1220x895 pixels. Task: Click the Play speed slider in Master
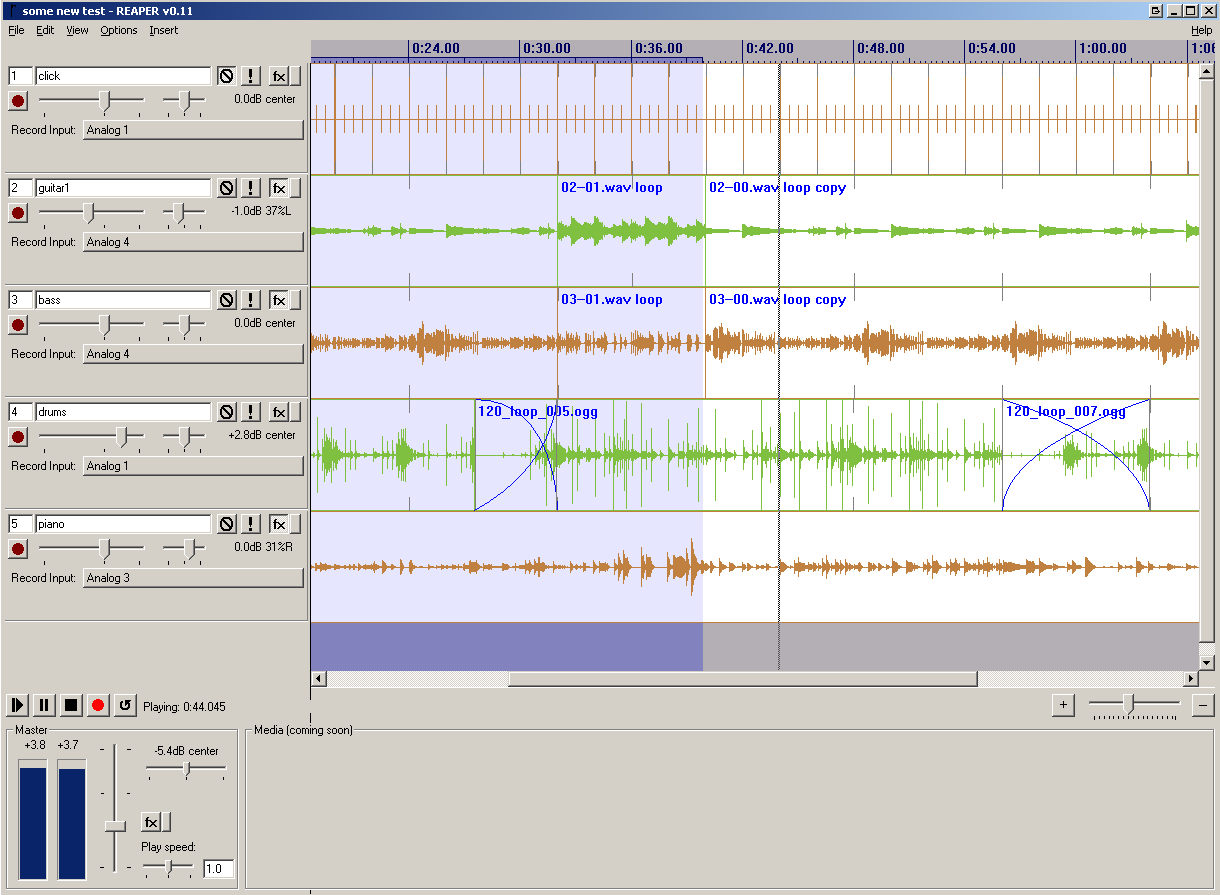coord(169,867)
